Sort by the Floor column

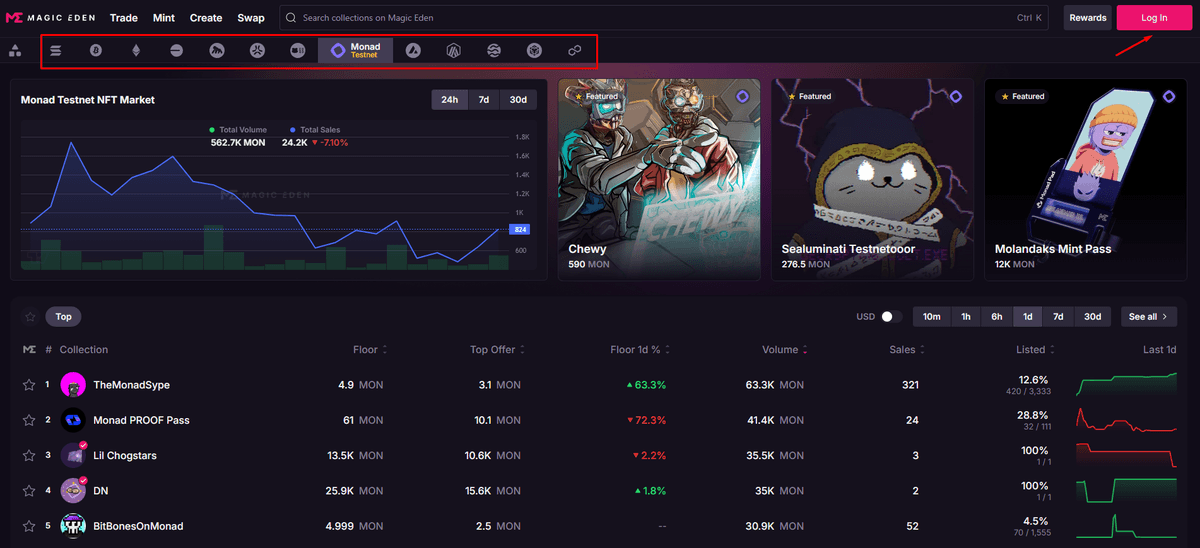tap(370, 350)
